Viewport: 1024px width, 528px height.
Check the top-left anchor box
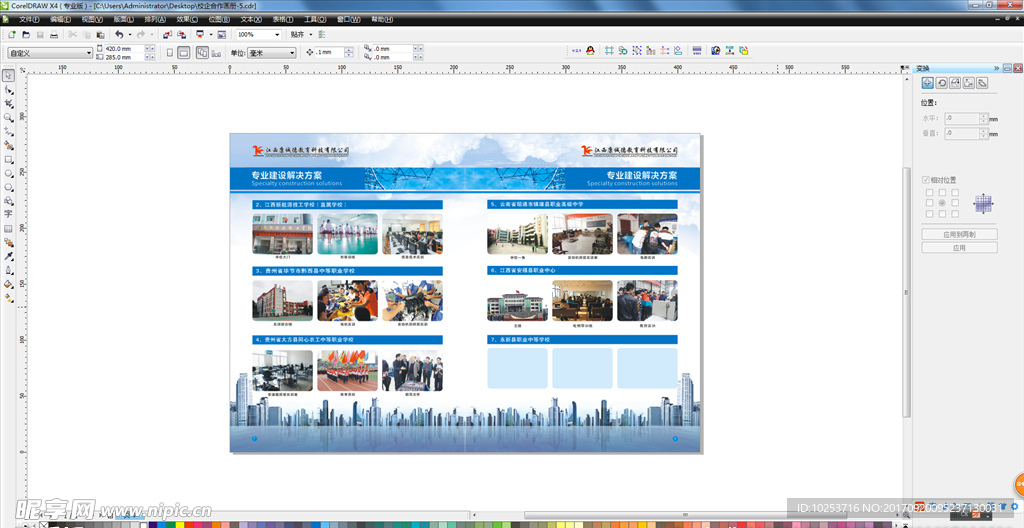point(929,193)
